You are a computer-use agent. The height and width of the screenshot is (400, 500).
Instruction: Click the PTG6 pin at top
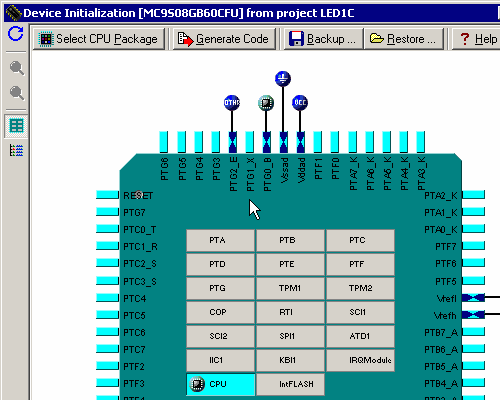(164, 142)
